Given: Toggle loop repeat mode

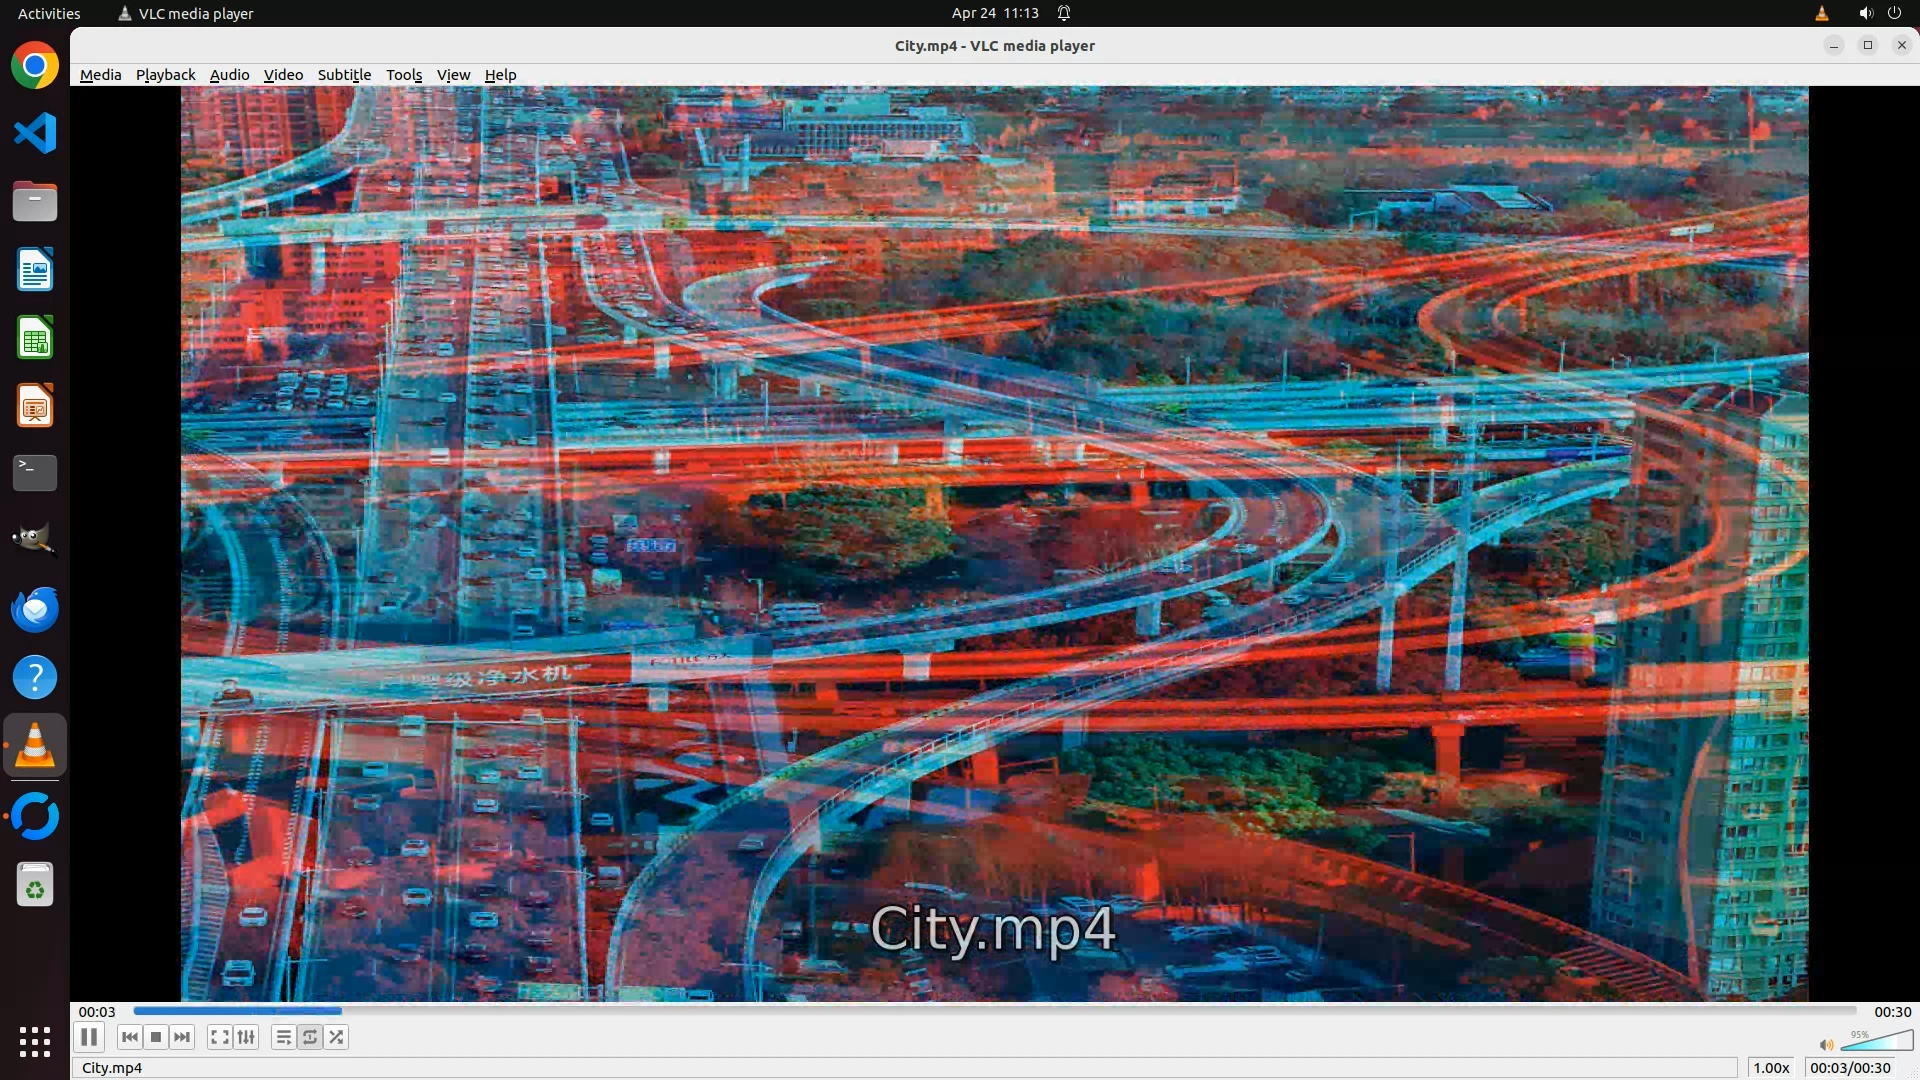Looking at the screenshot, I should (x=310, y=1037).
